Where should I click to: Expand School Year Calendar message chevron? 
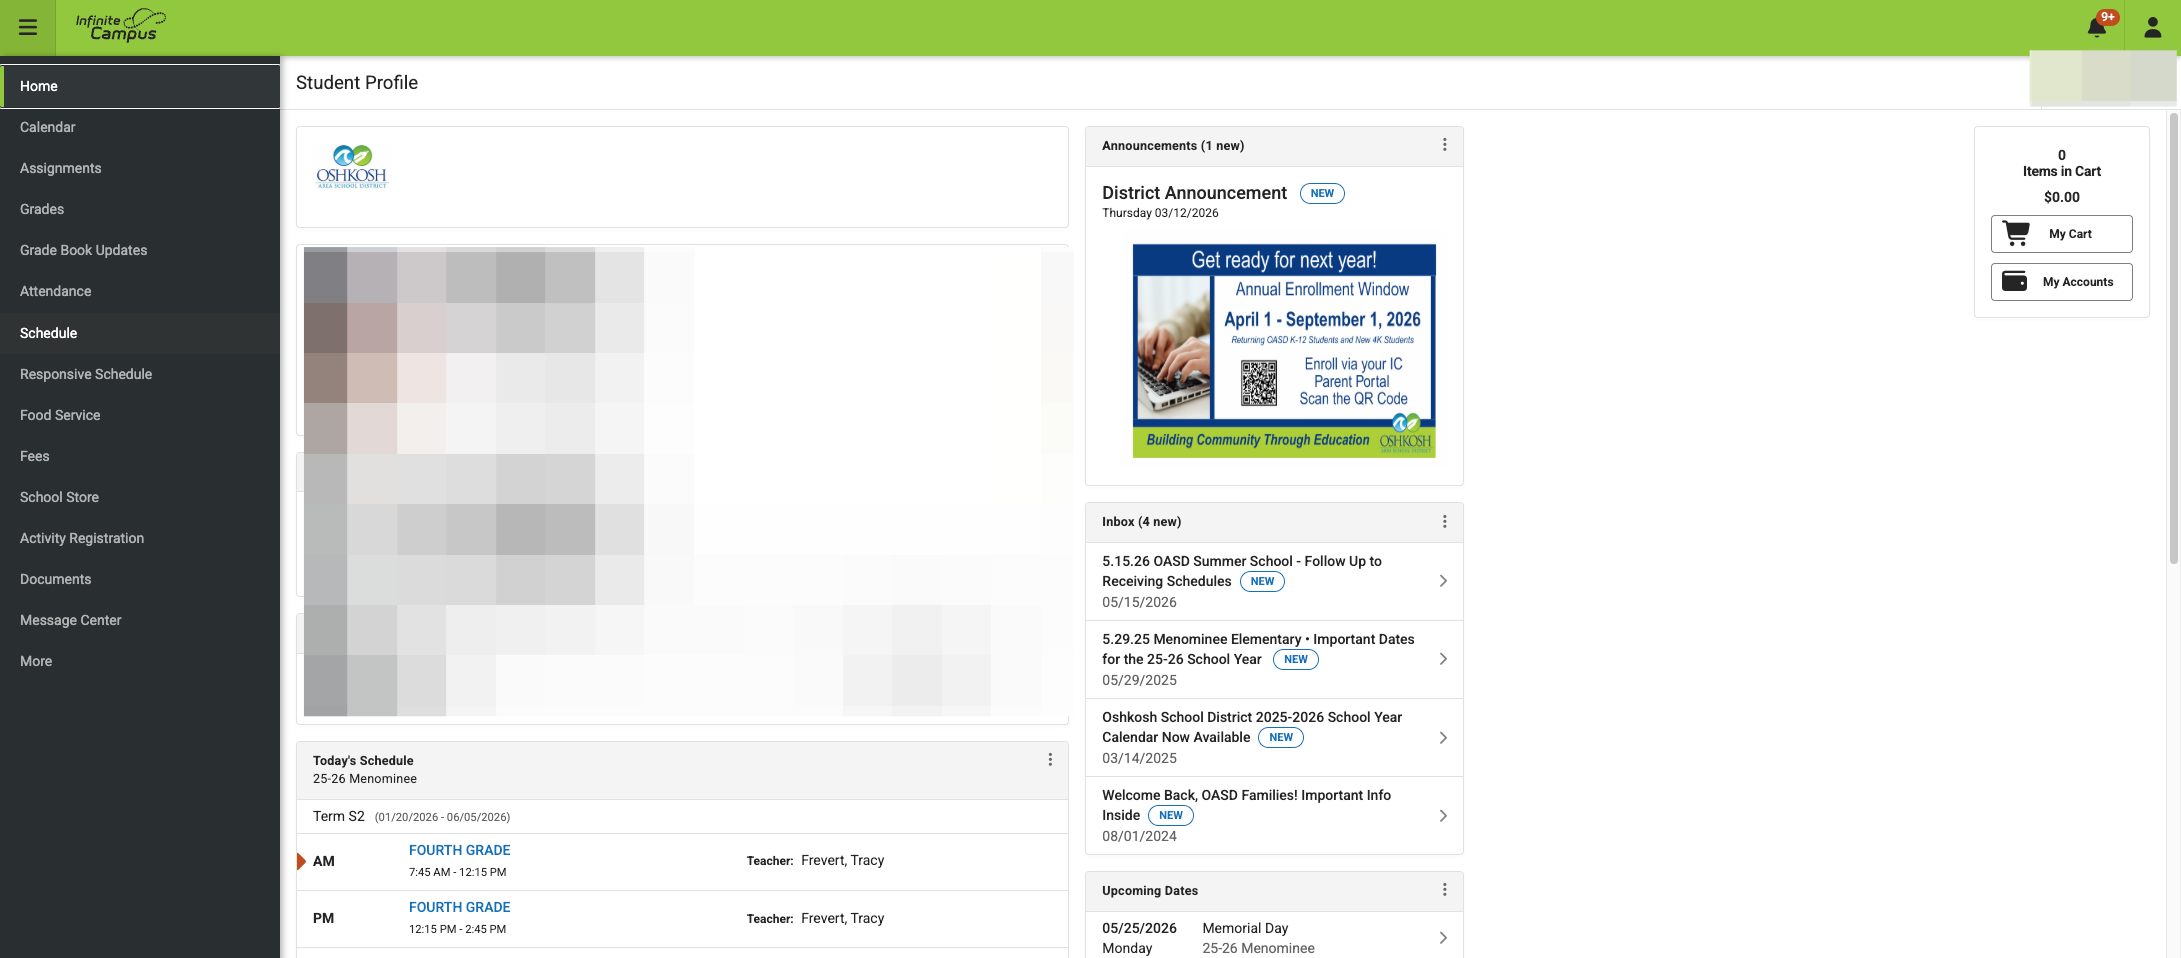(1443, 738)
